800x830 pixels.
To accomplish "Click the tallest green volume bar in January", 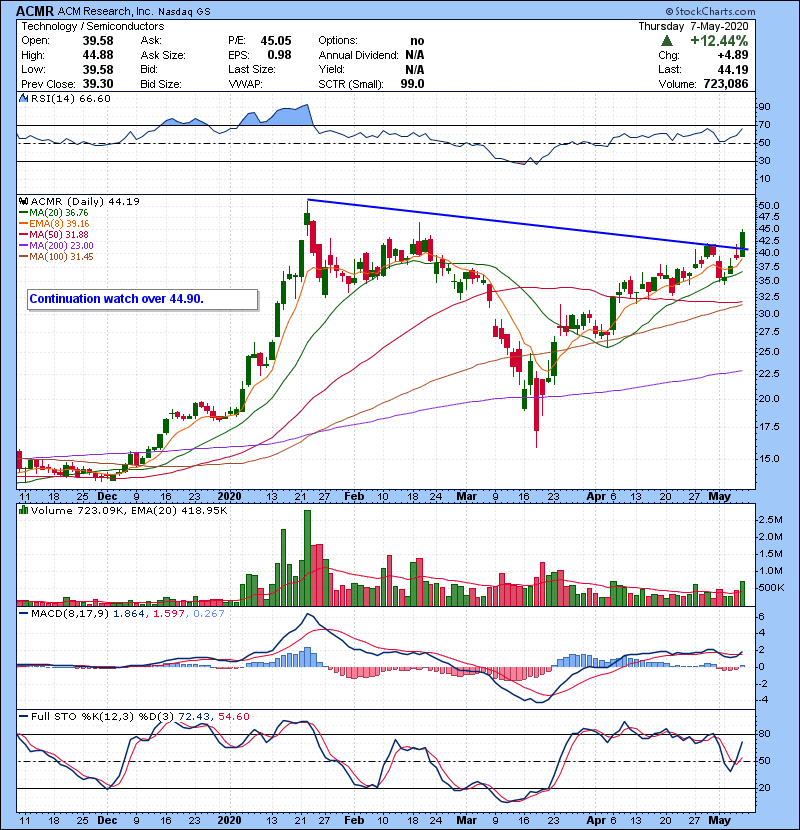I will point(307,558).
